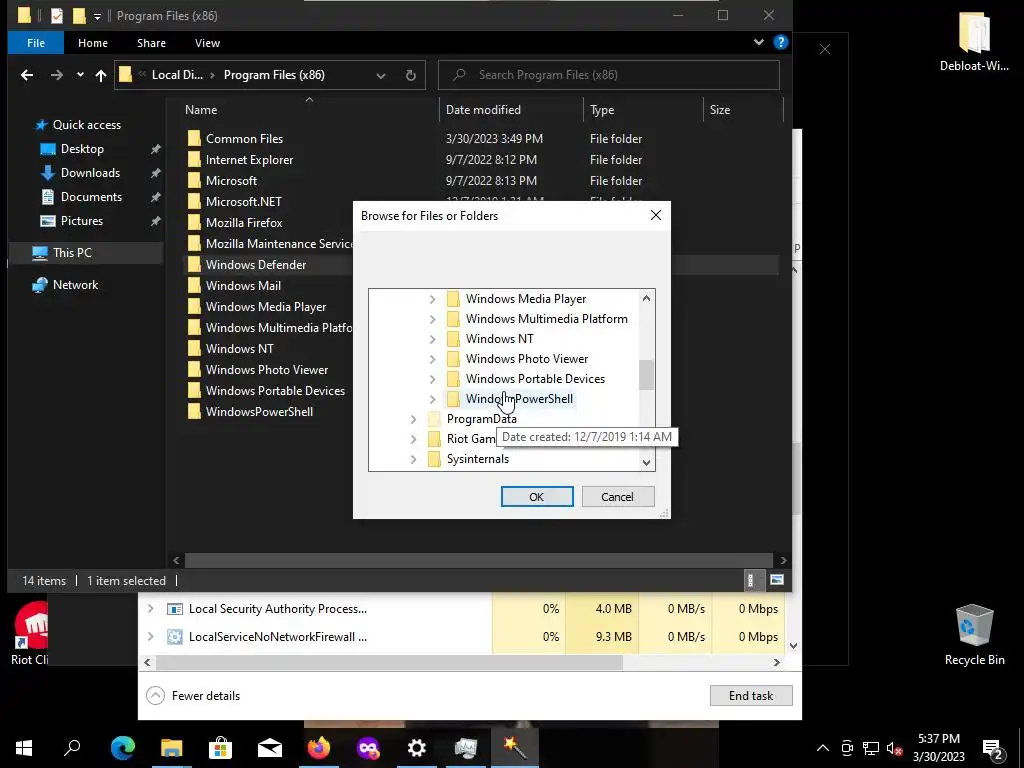Open the Debloat-Wi... folder on the desktop

pyautogui.click(x=974, y=40)
